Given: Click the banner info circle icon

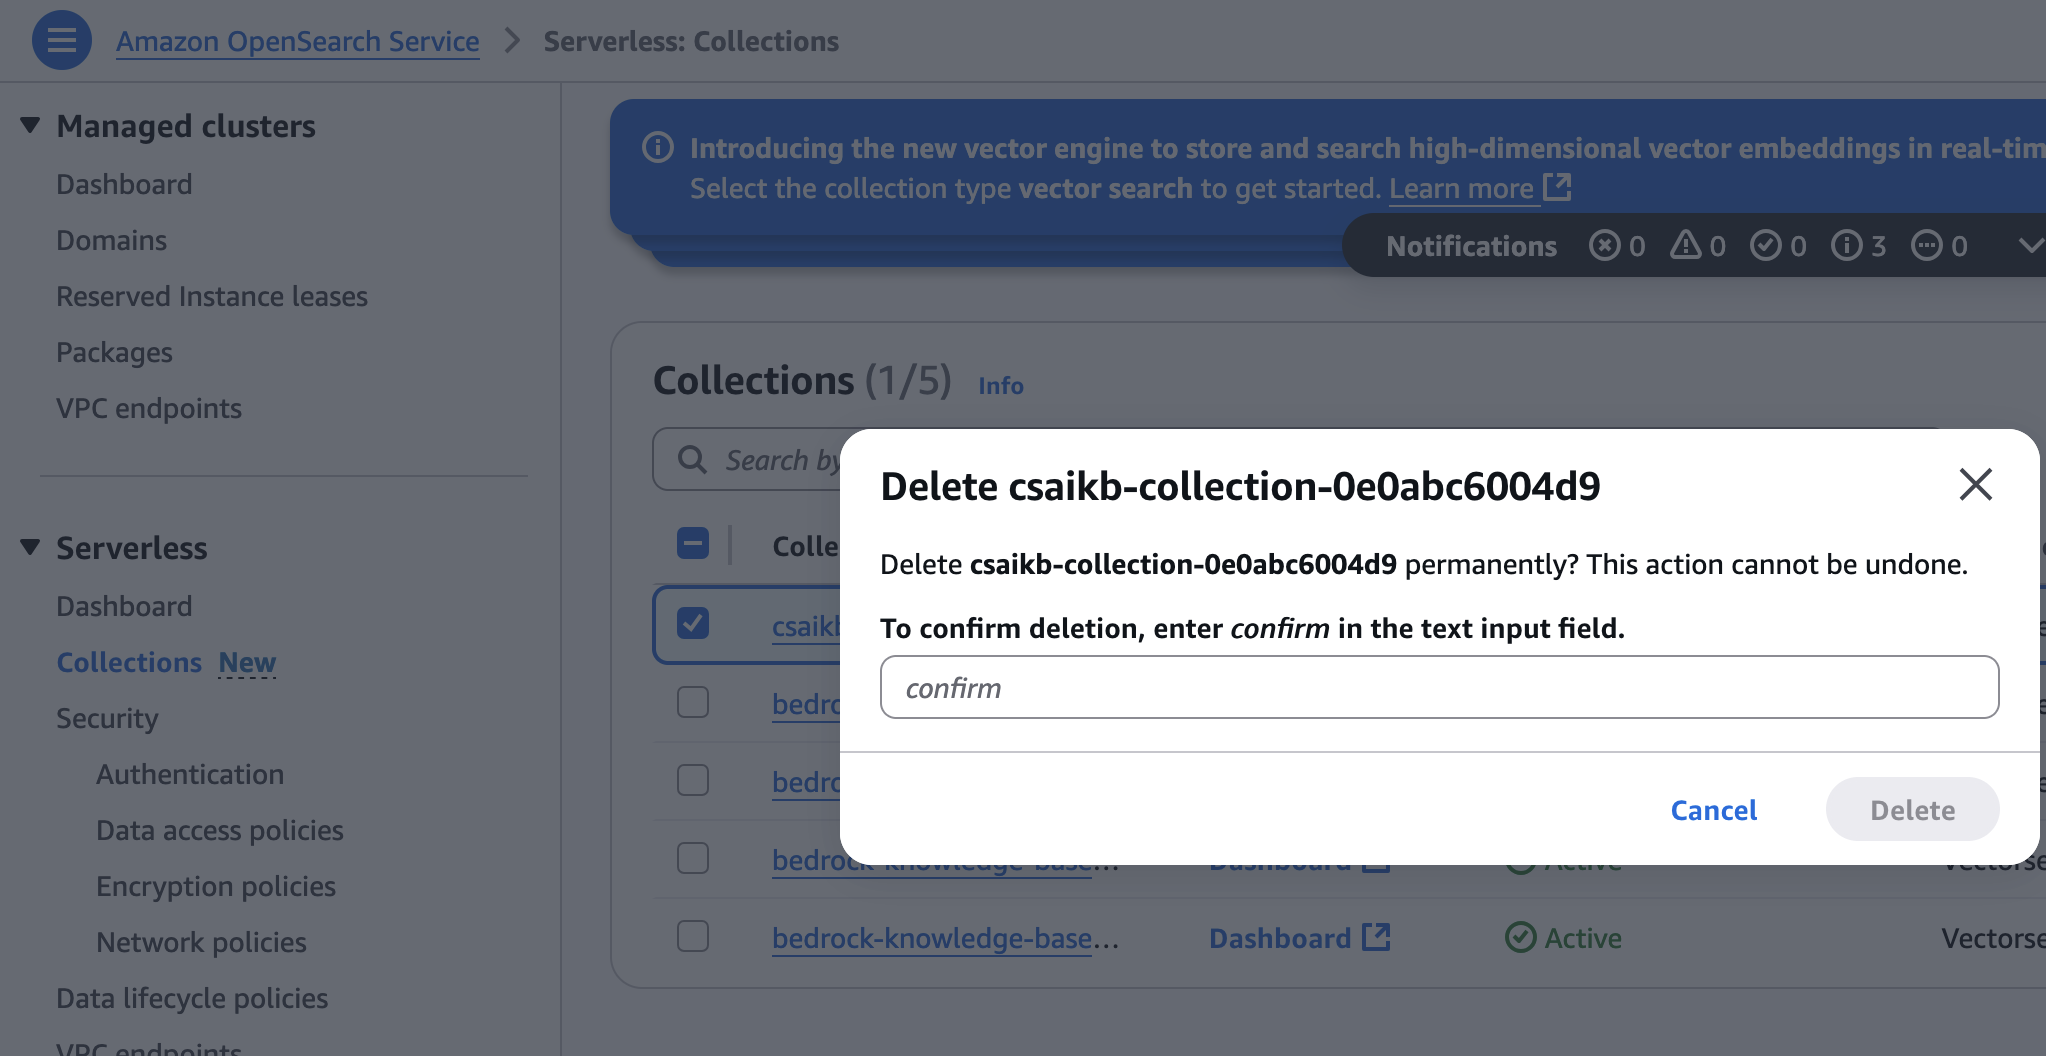Looking at the screenshot, I should pyautogui.click(x=658, y=148).
